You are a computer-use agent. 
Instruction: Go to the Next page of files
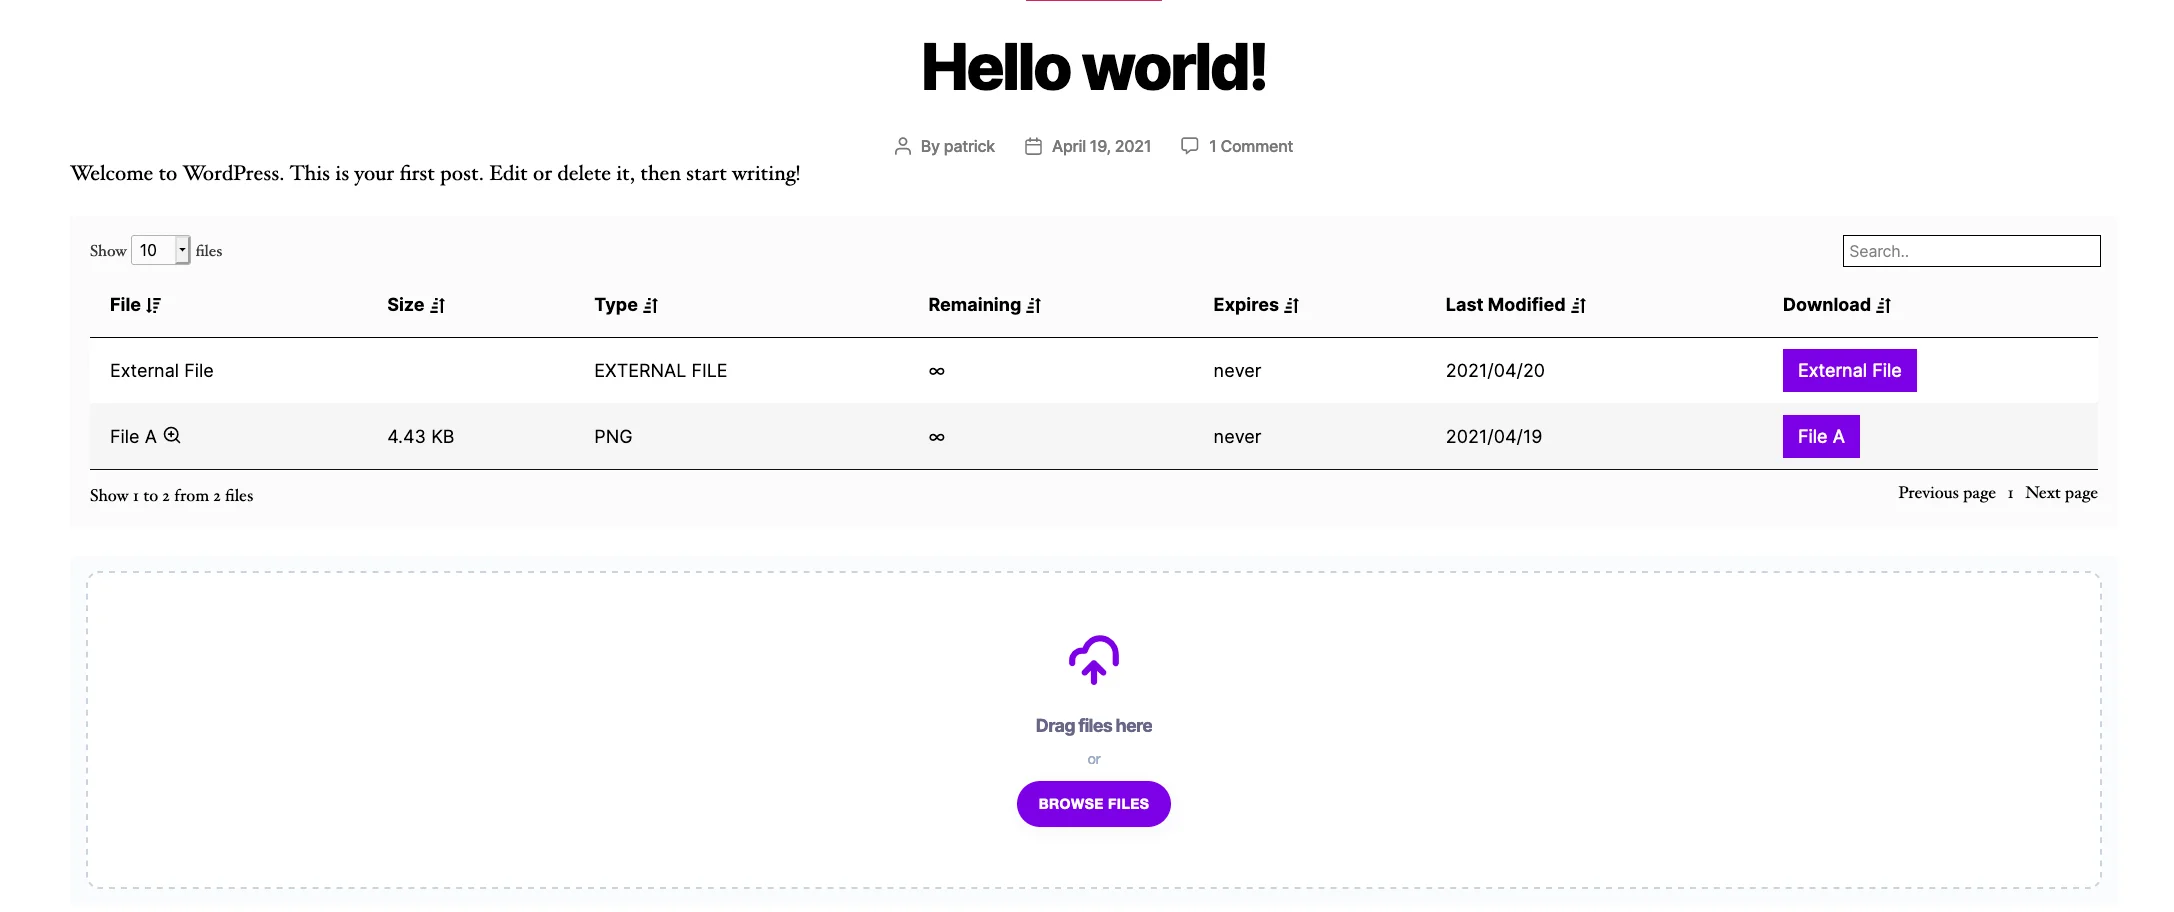tap(2060, 492)
